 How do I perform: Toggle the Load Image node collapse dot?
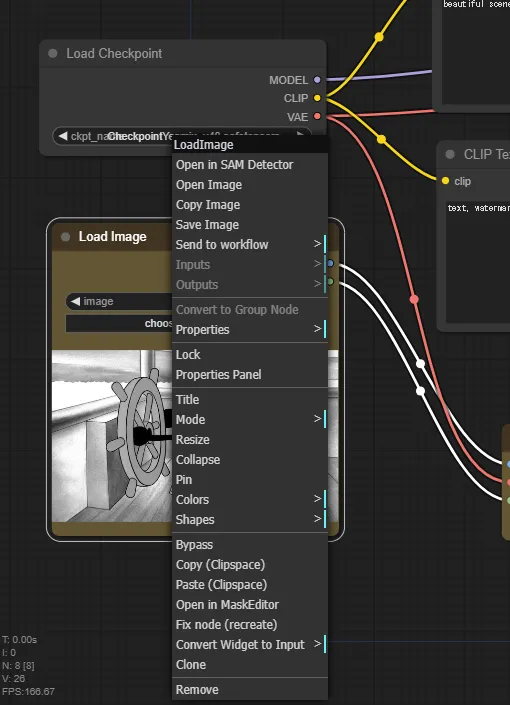click(66, 237)
